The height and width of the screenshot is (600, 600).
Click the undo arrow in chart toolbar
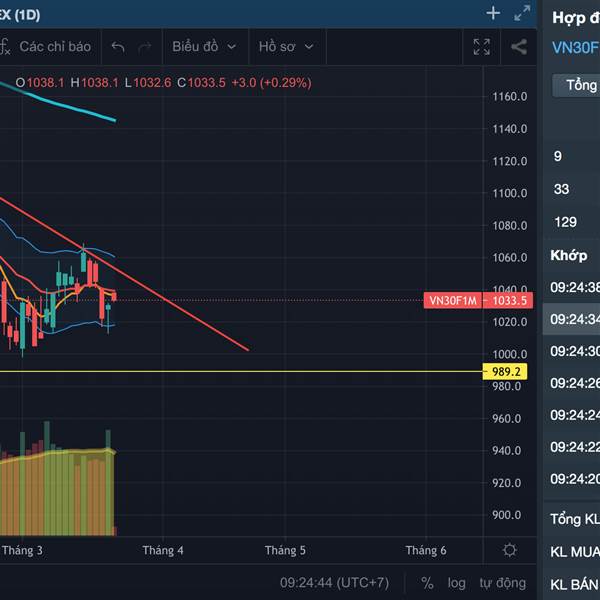(x=118, y=47)
